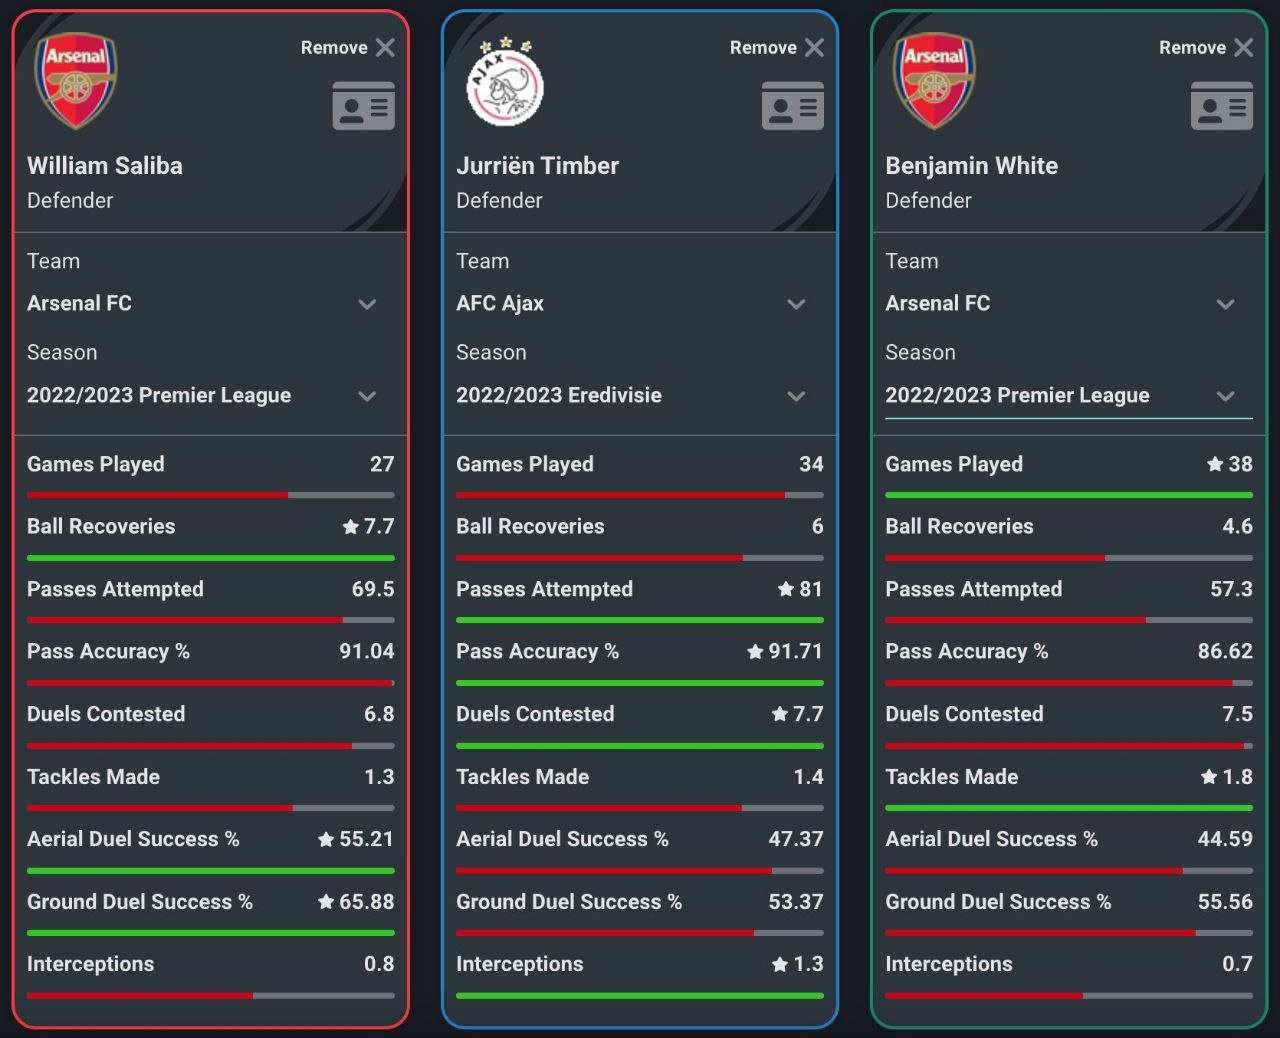Image resolution: width=1280 pixels, height=1038 pixels.
Task: Open White's 2022/2023 Premier League season dropdown
Action: (1068, 395)
